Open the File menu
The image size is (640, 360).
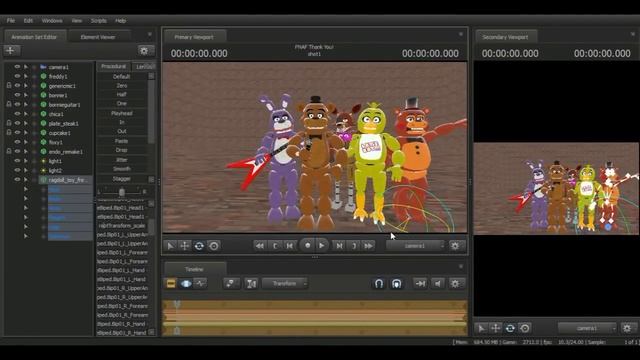click(11, 20)
